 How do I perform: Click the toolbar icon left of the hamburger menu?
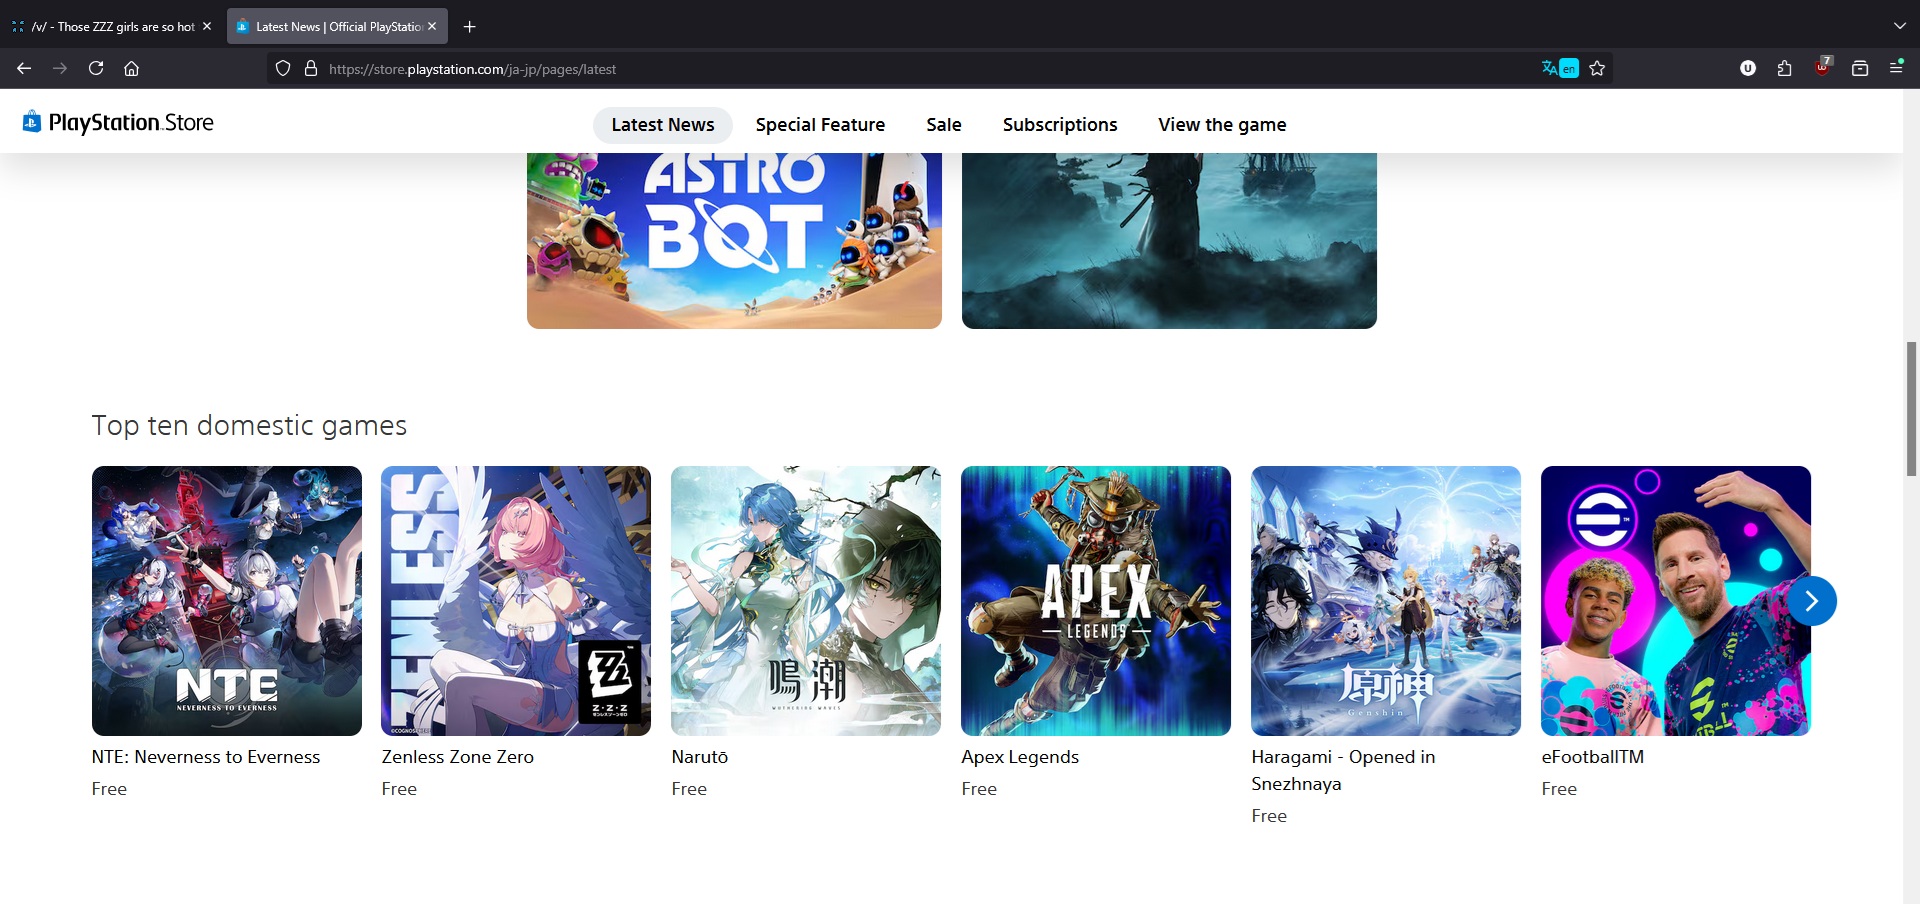1860,68
